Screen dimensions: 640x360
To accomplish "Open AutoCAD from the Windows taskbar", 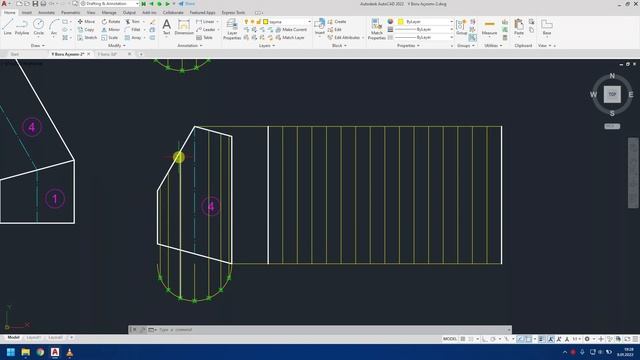I will 55,352.
